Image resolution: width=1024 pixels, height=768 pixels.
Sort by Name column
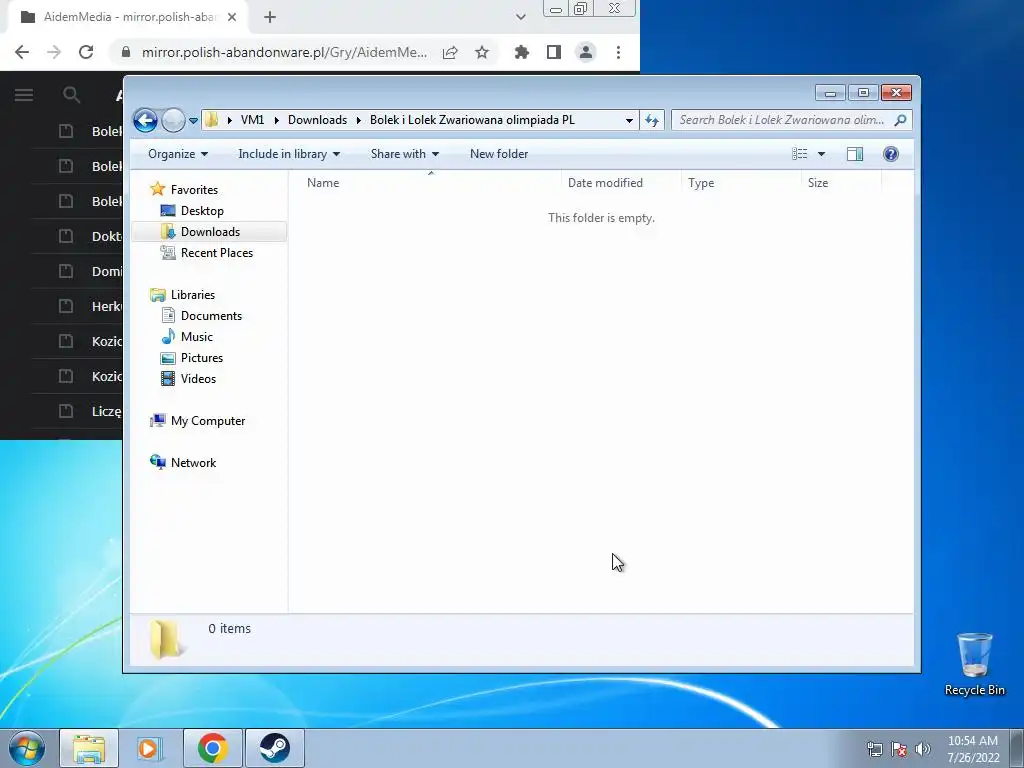[323, 183]
